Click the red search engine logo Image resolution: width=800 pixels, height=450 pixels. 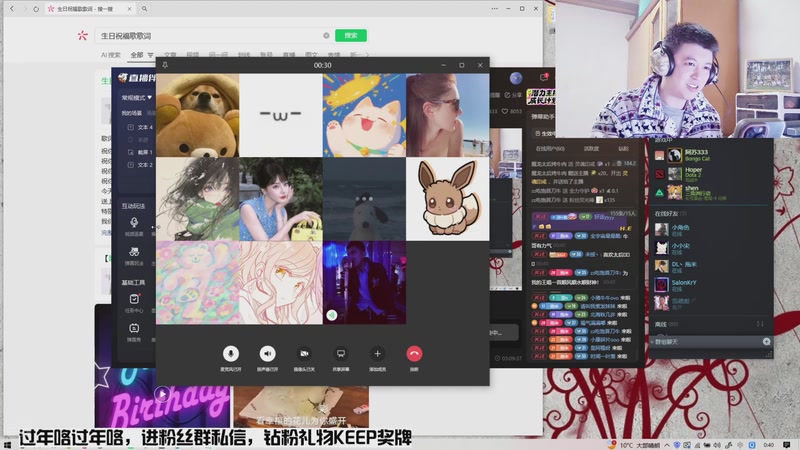pyautogui.click(x=83, y=35)
